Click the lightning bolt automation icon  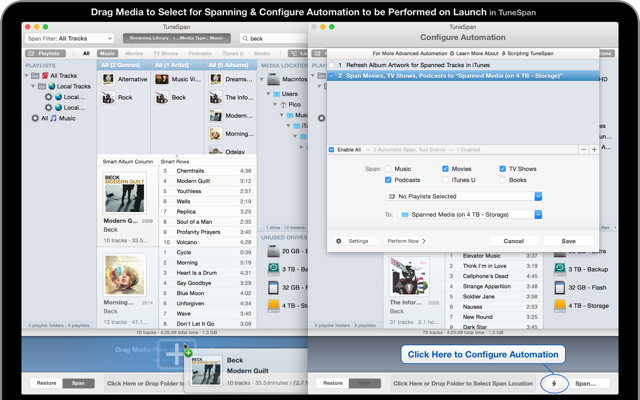click(x=551, y=383)
